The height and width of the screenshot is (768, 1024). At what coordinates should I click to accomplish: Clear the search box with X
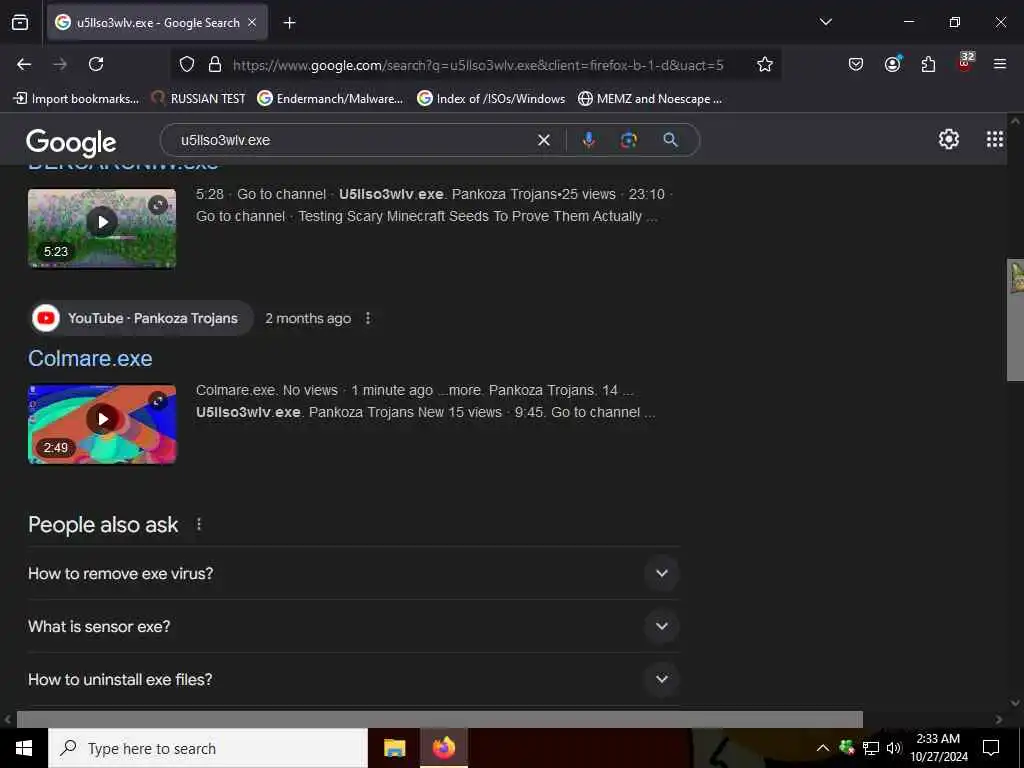click(x=543, y=140)
